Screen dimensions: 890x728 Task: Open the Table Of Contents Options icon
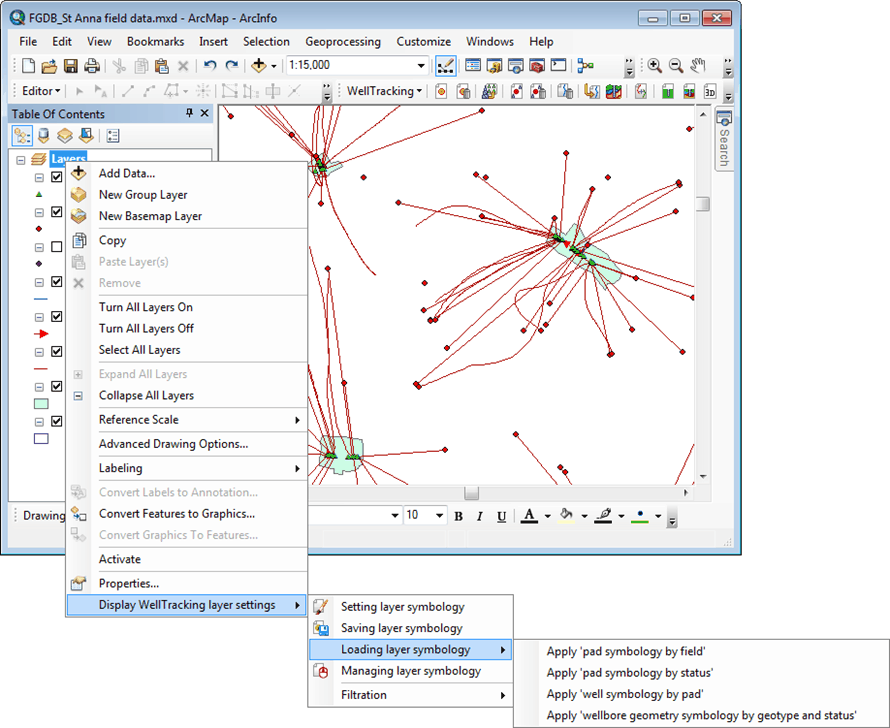click(113, 136)
